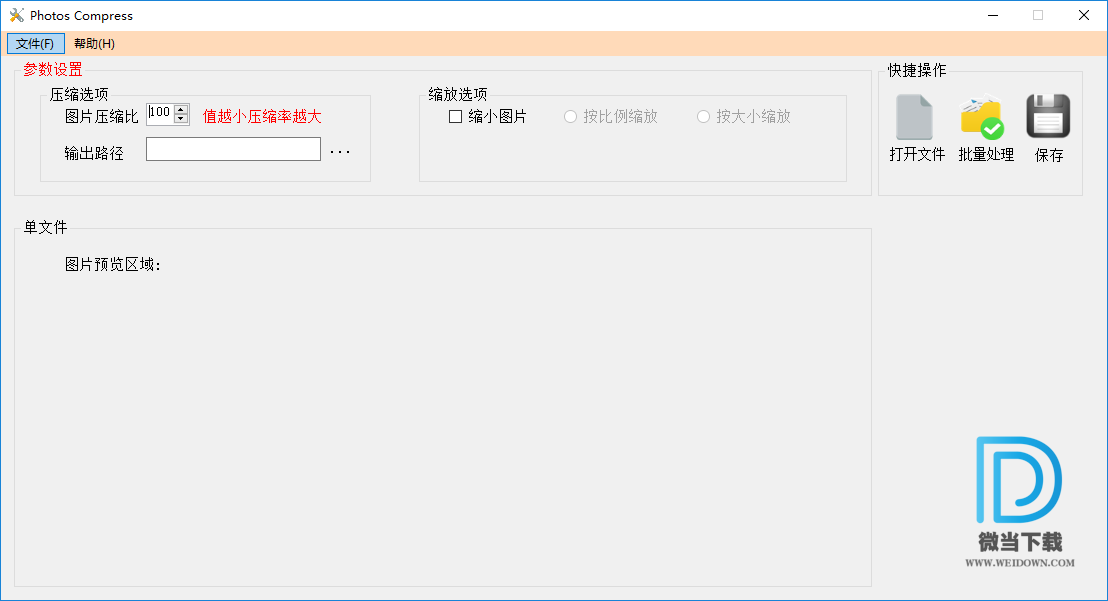
Task: Minimize the Photos Compress window
Action: 993,15
